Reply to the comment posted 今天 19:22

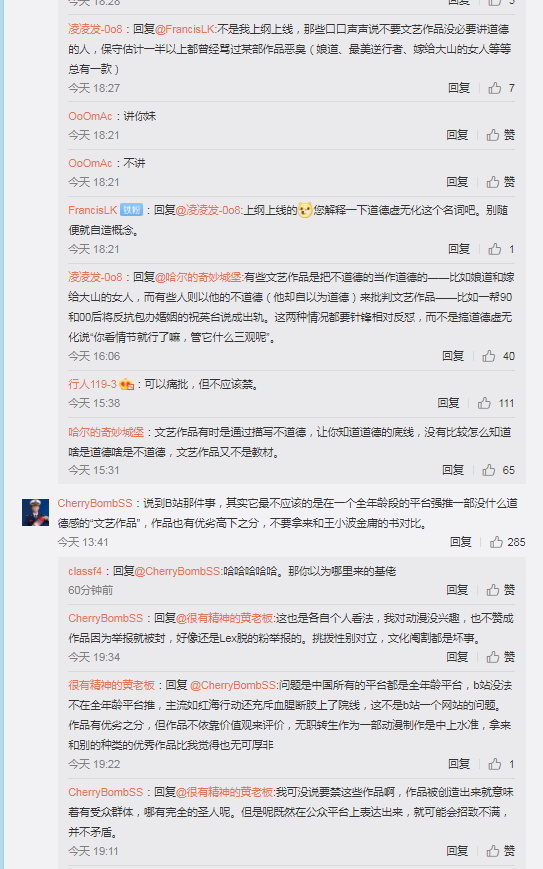pyautogui.click(x=459, y=764)
